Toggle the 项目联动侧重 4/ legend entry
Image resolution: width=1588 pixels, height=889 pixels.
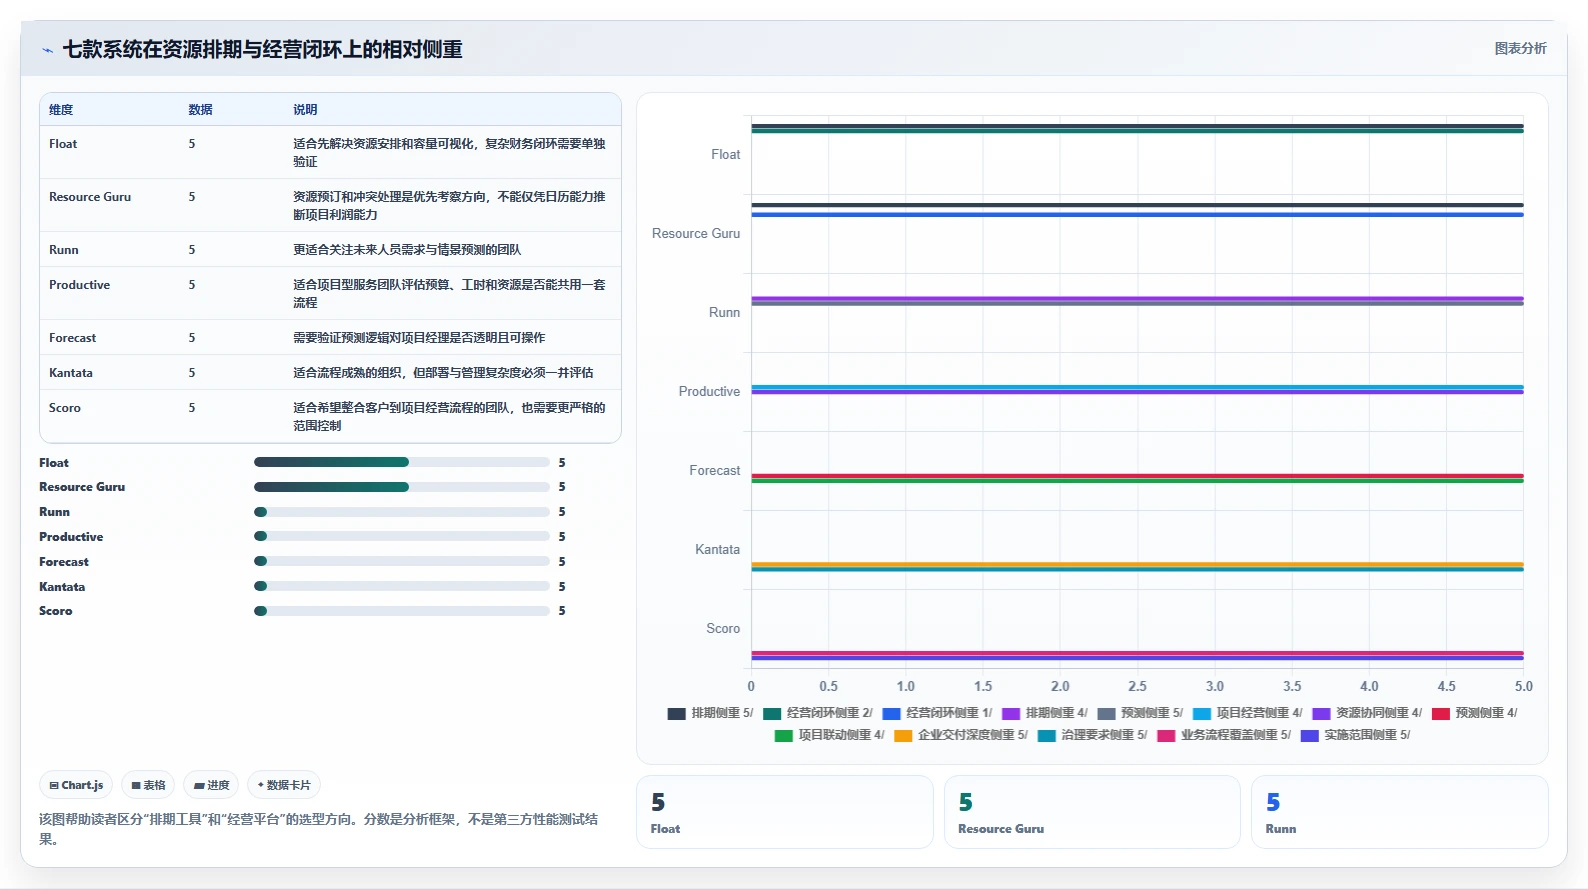coord(829,735)
